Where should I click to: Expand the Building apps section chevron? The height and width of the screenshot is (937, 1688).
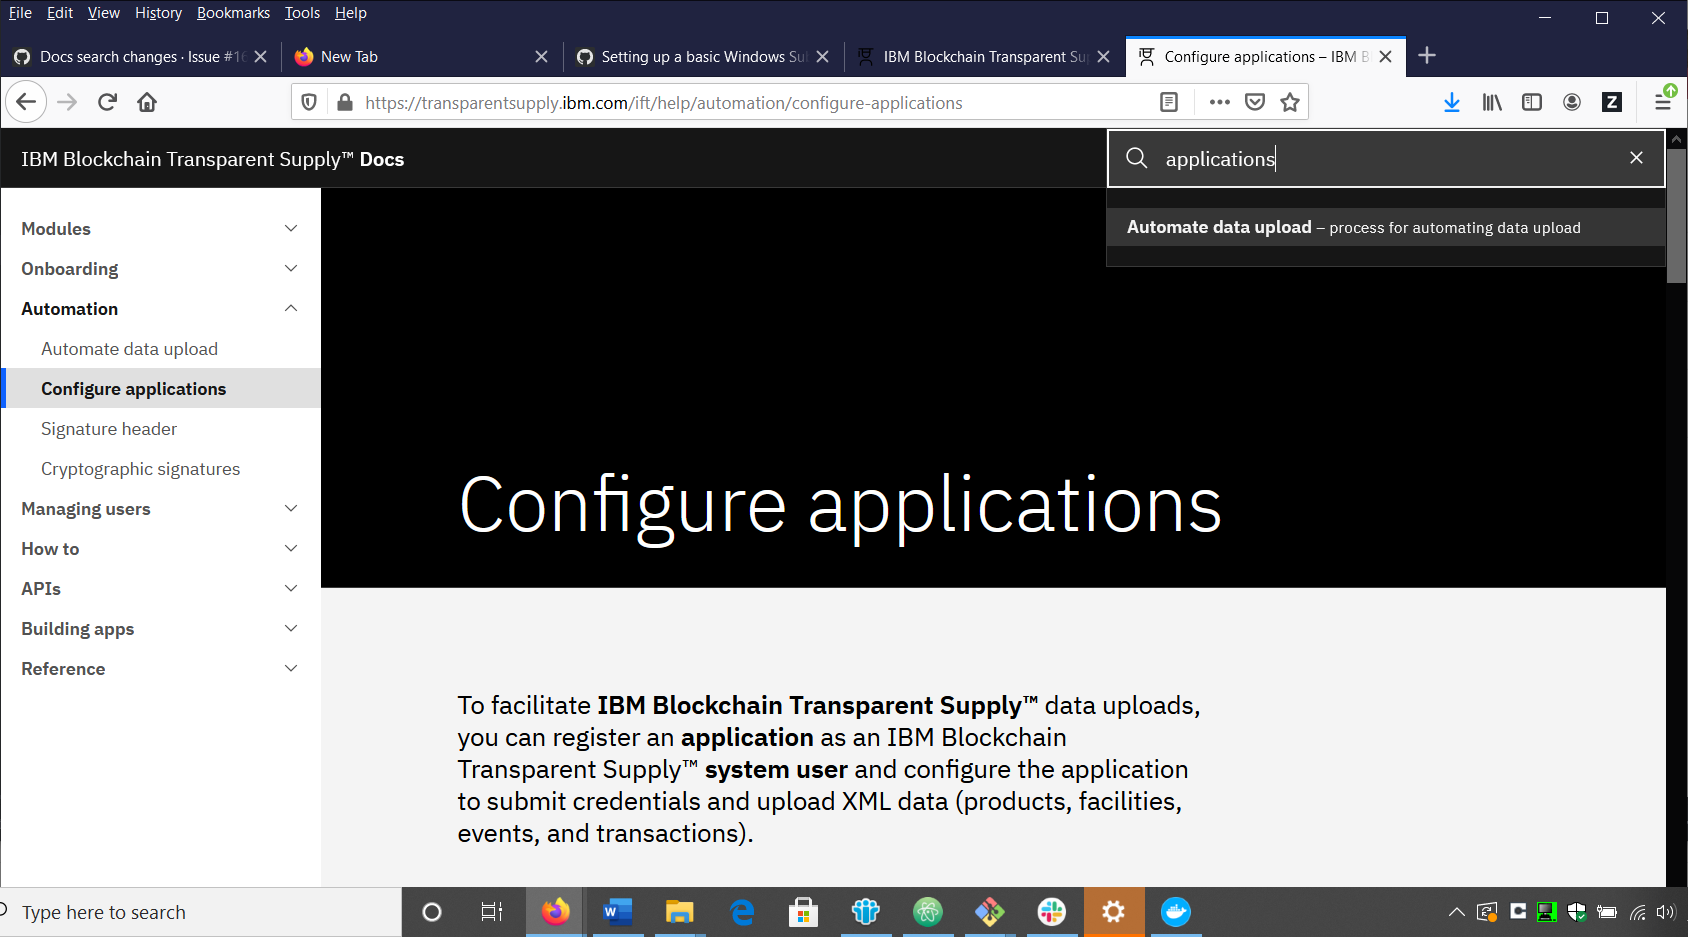point(291,628)
